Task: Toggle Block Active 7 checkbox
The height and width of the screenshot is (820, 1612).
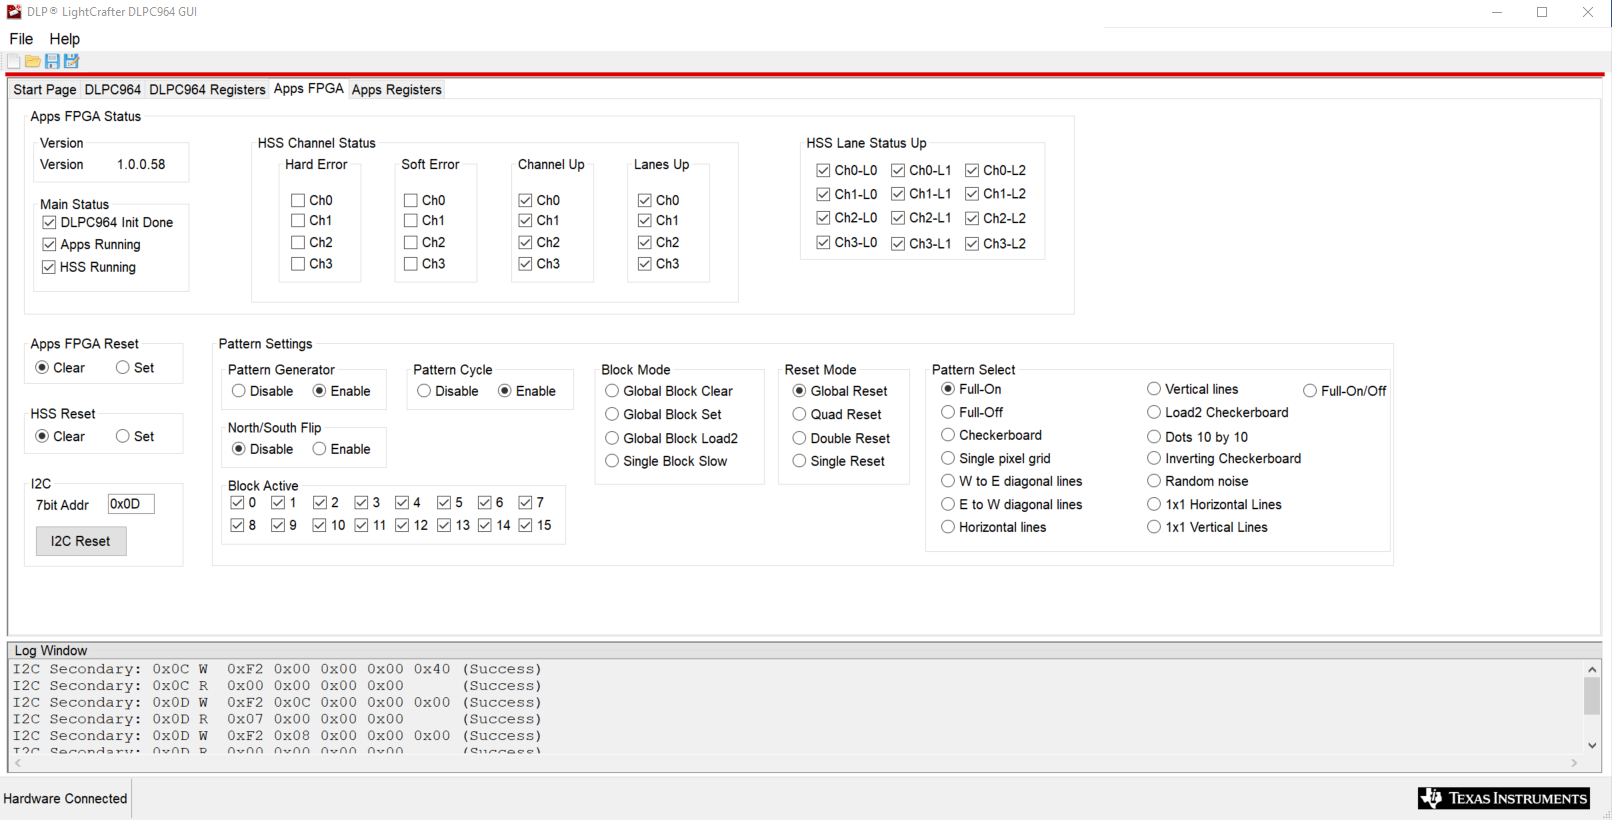Action: click(x=525, y=502)
